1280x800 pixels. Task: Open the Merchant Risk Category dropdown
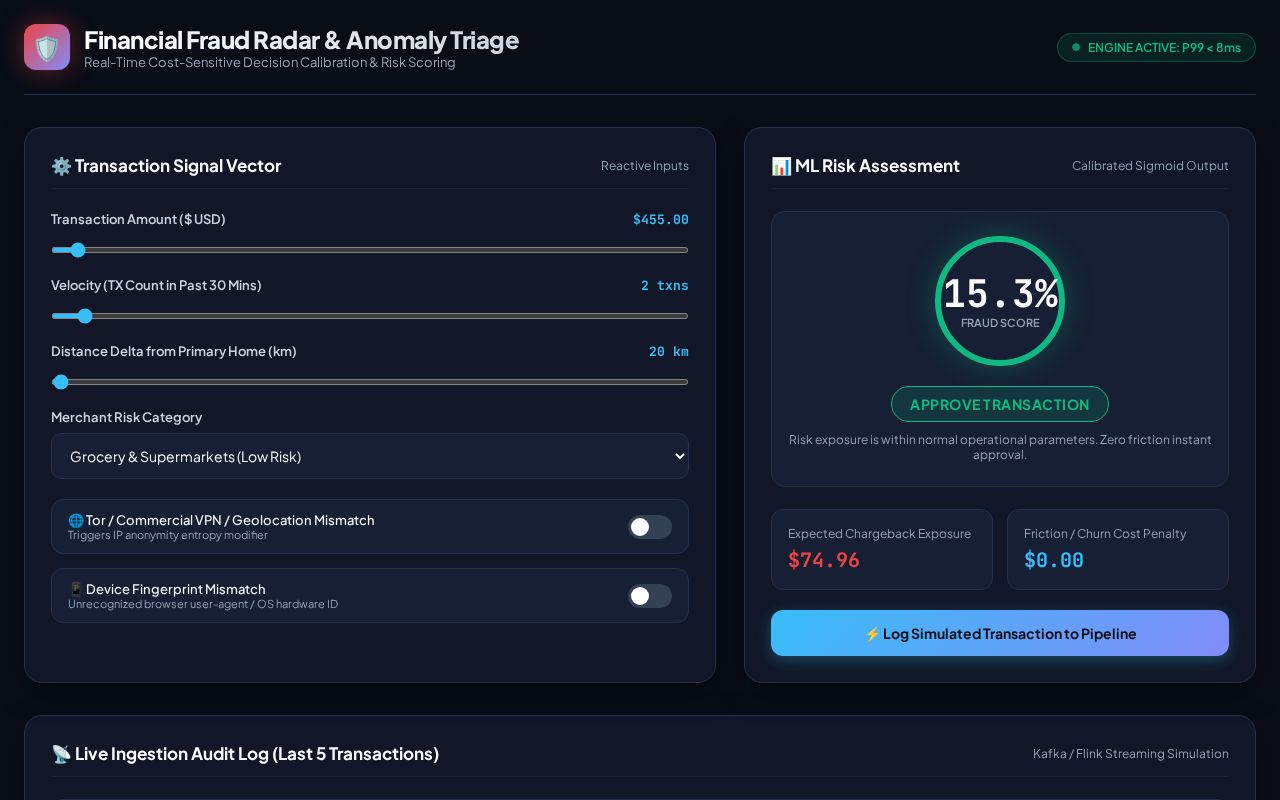tap(370, 456)
